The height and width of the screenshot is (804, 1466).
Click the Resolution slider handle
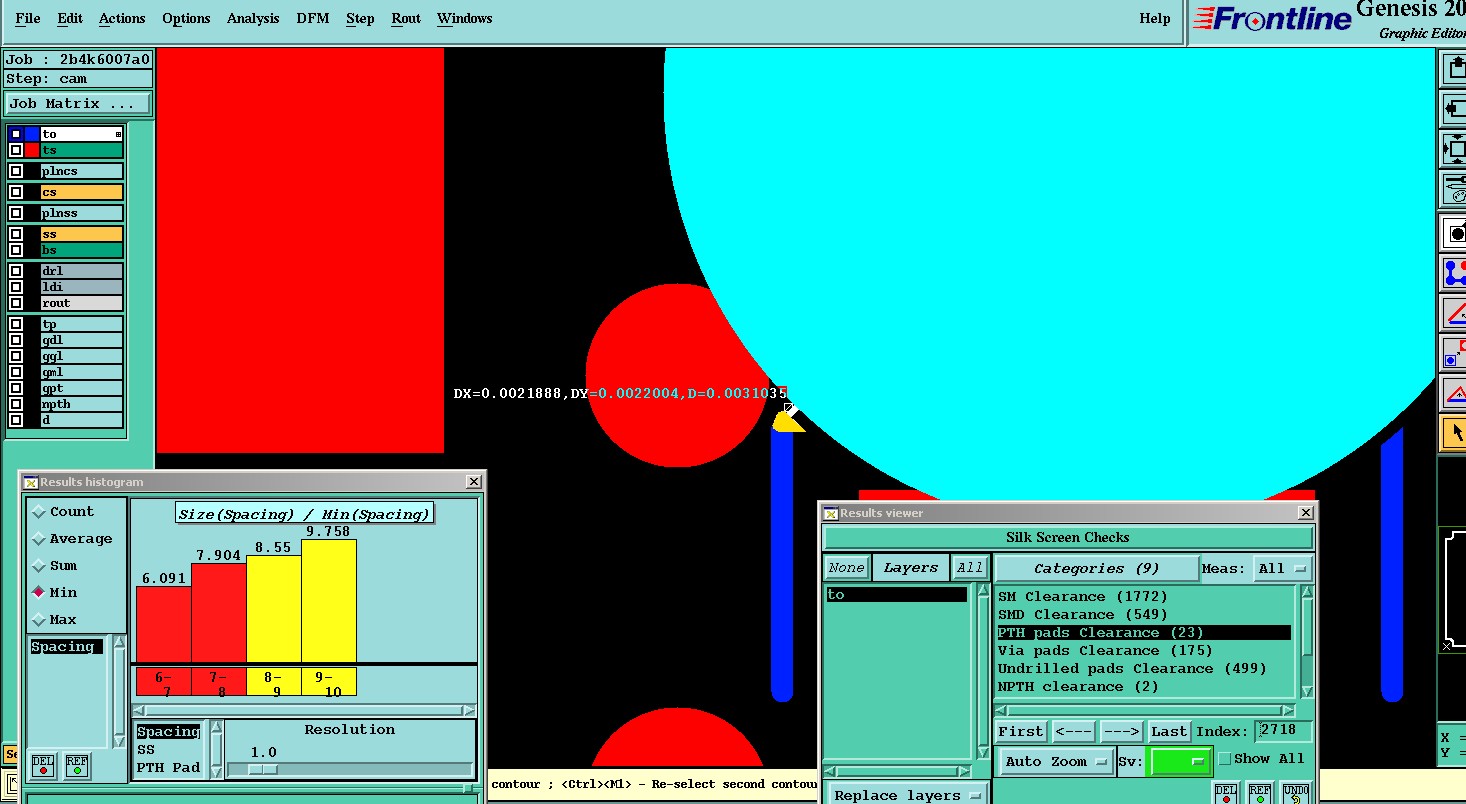pos(262,769)
